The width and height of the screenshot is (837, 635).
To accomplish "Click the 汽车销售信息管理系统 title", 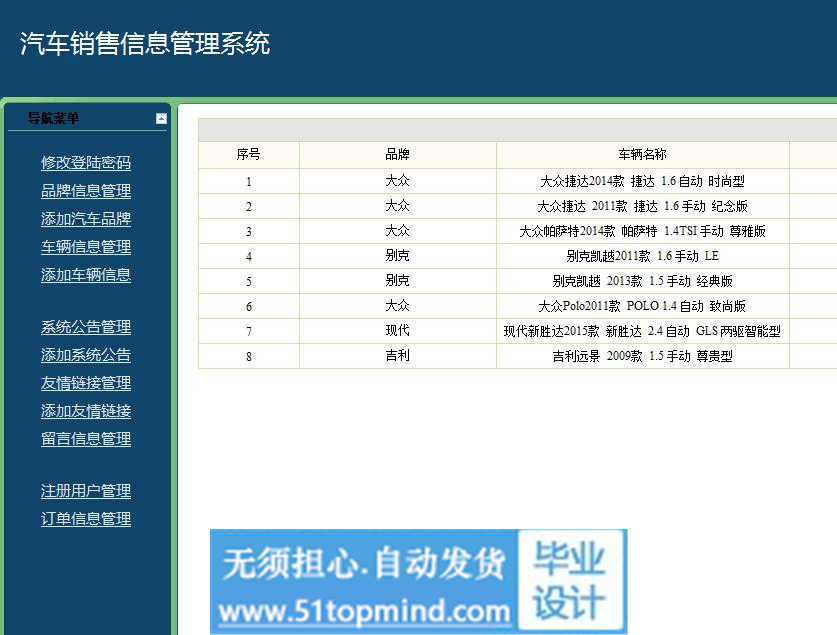I will tap(145, 43).
